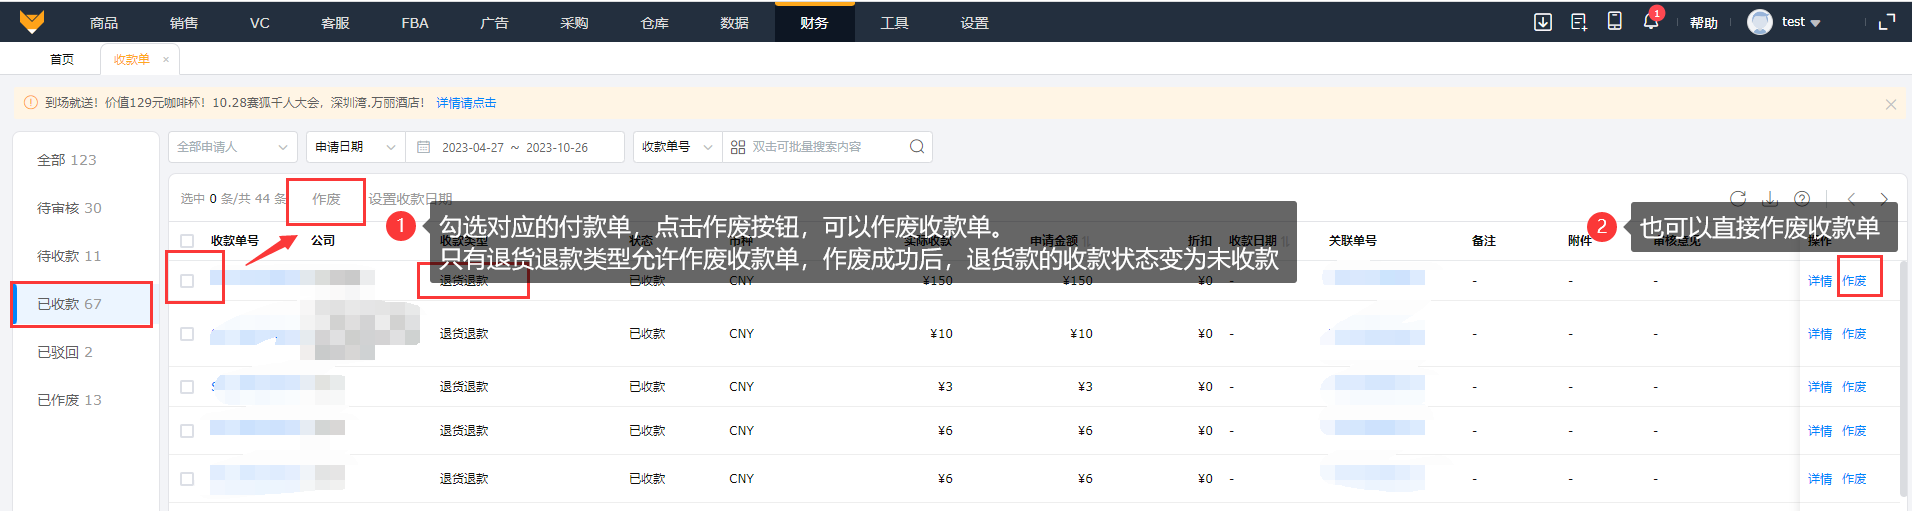1912x511 pixels.
Task: Open the 数据 menu
Action: coord(734,23)
